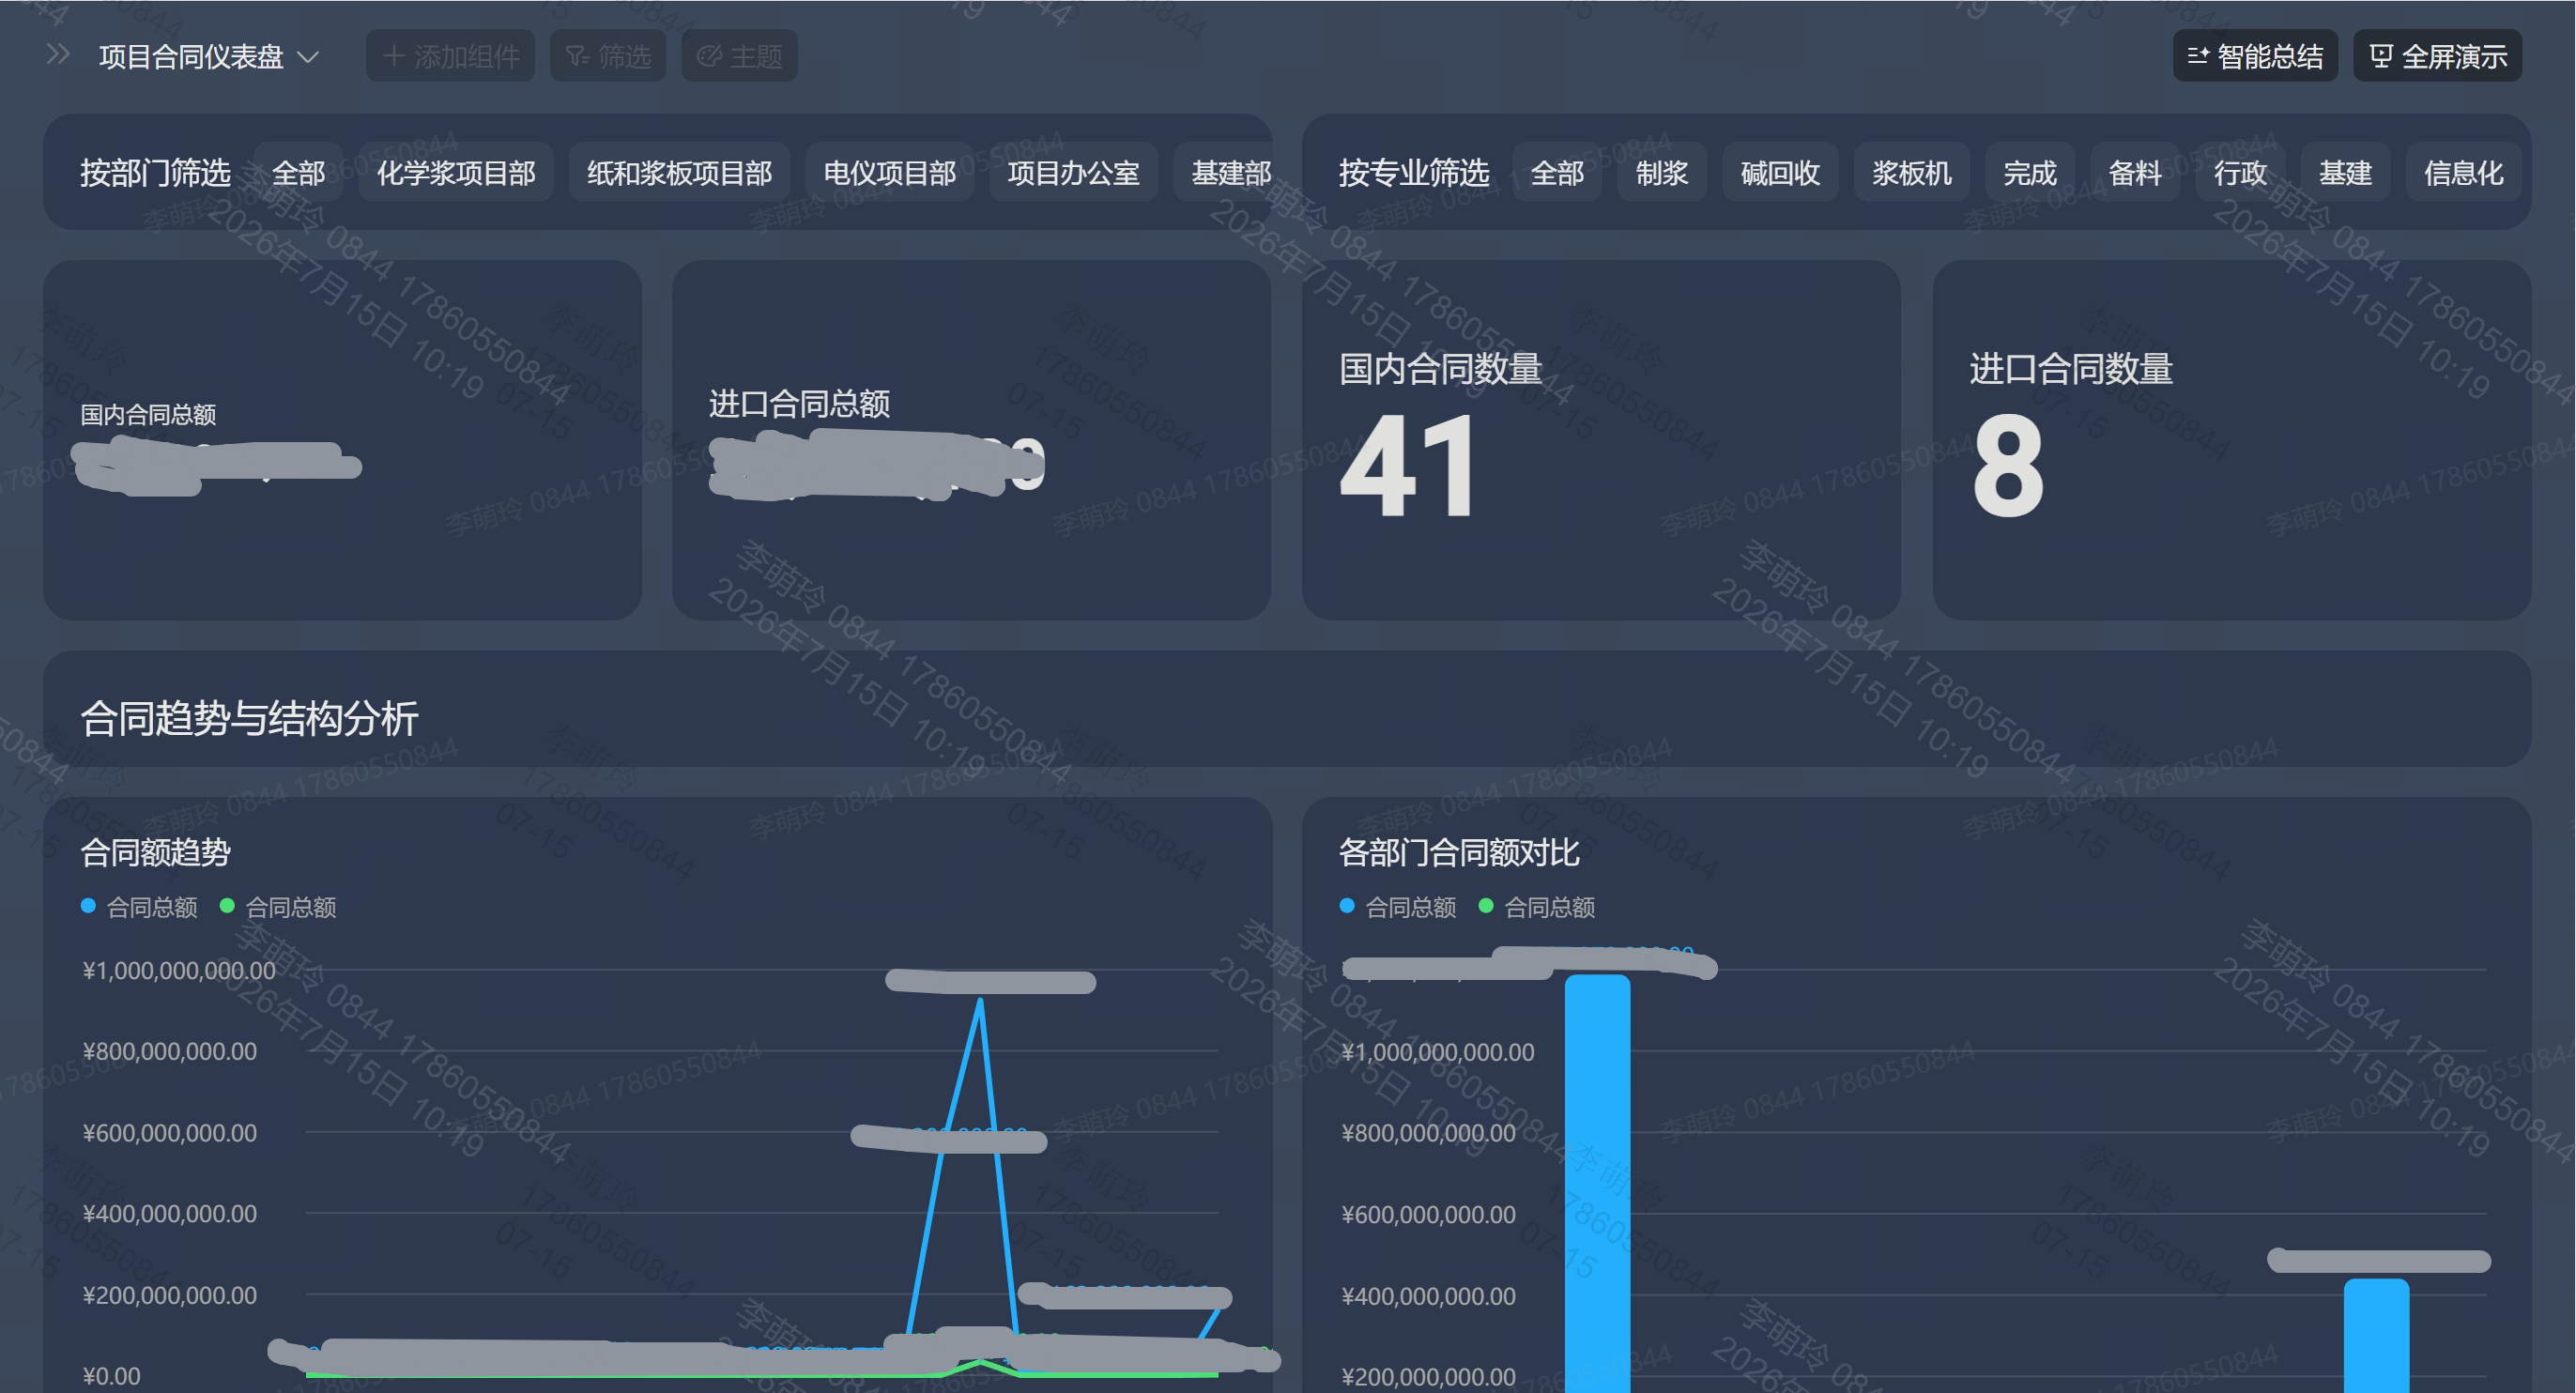This screenshot has height=1393, width=2576.
Task: Choose 全部 under 按部门筛选
Action: point(298,173)
